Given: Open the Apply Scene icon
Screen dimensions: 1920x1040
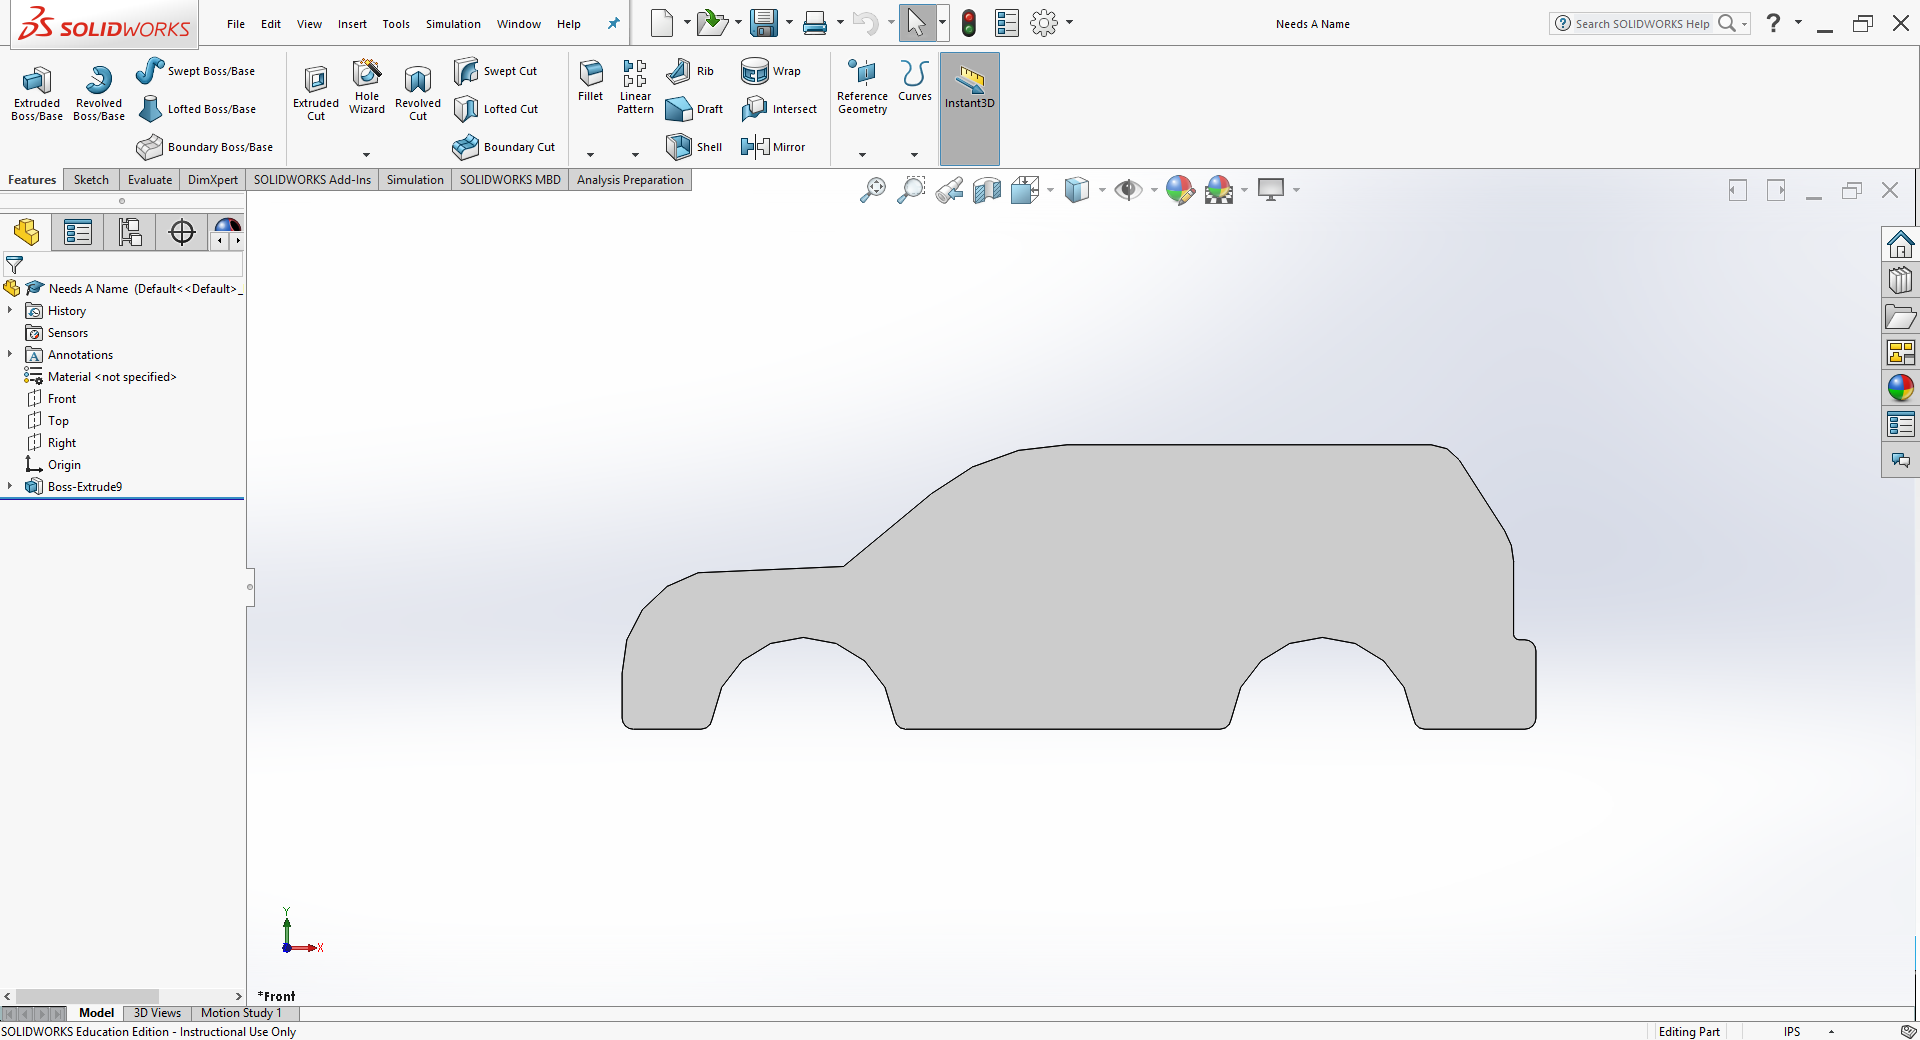Looking at the screenshot, I should (1219, 190).
